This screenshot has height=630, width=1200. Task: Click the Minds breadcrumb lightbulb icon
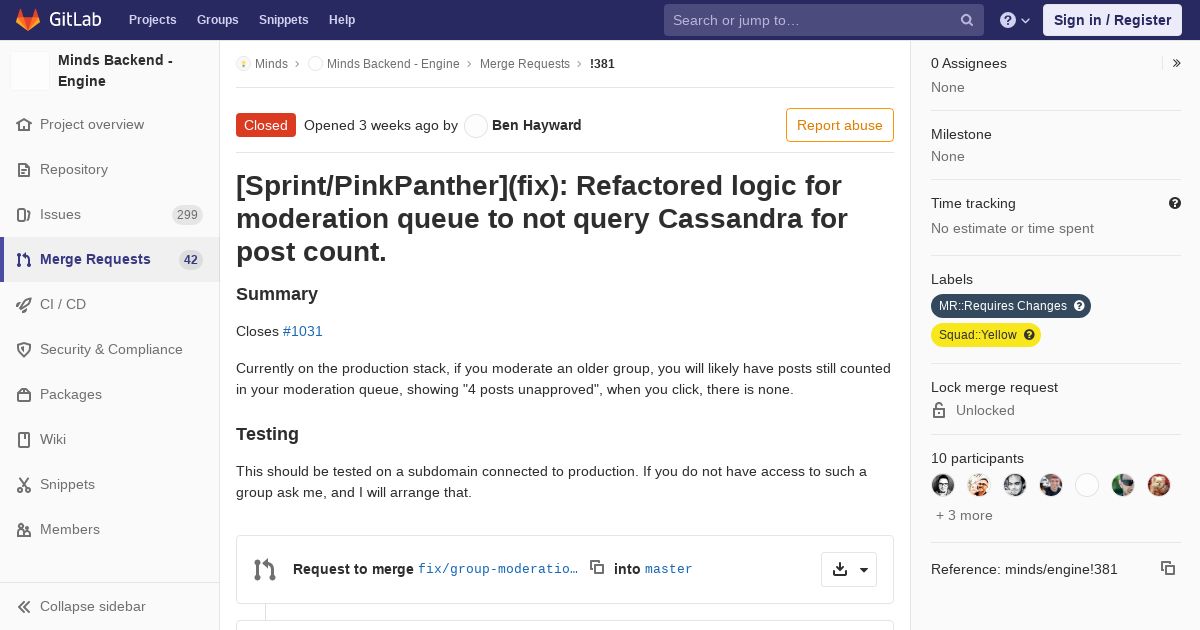243,64
